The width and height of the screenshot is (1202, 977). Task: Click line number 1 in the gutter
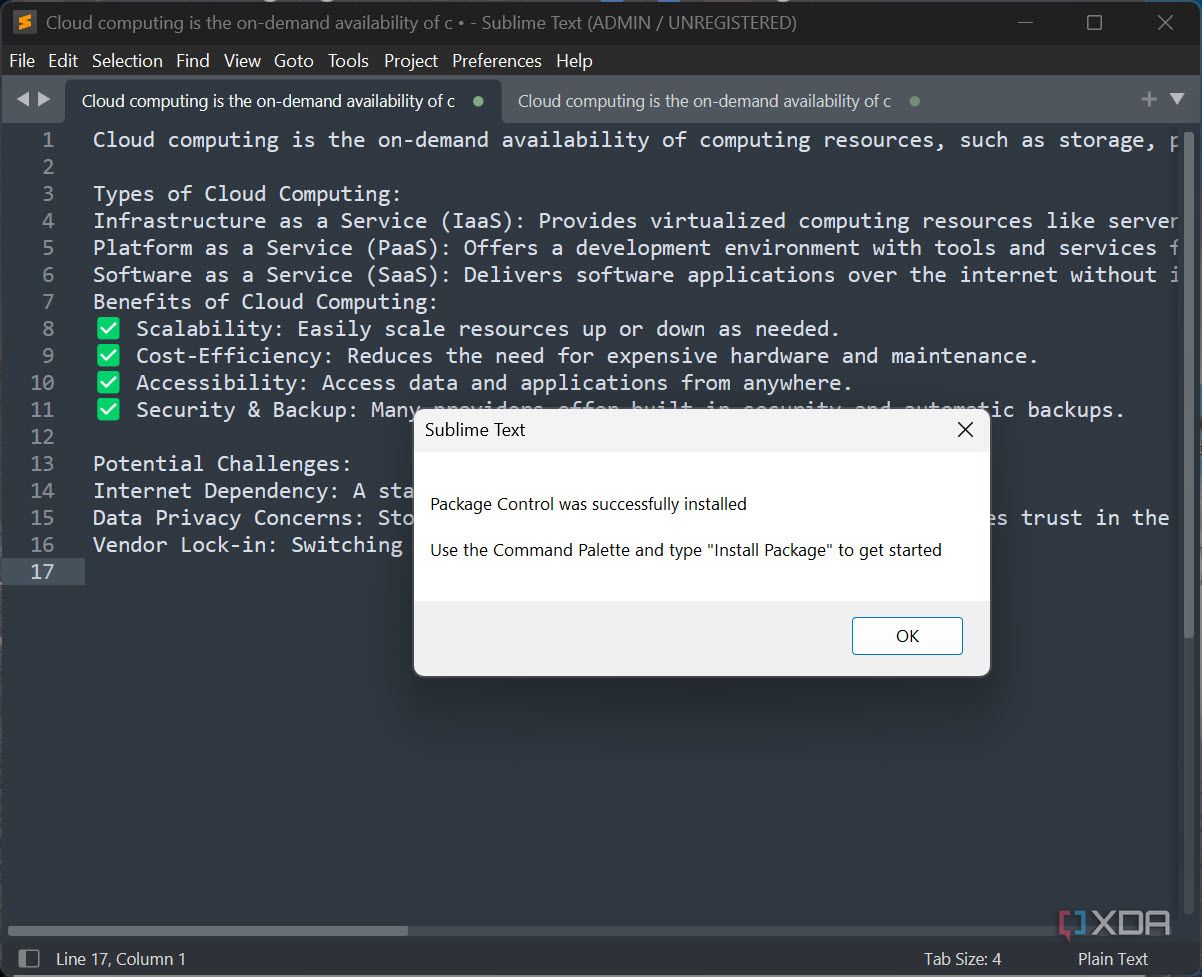(48, 140)
